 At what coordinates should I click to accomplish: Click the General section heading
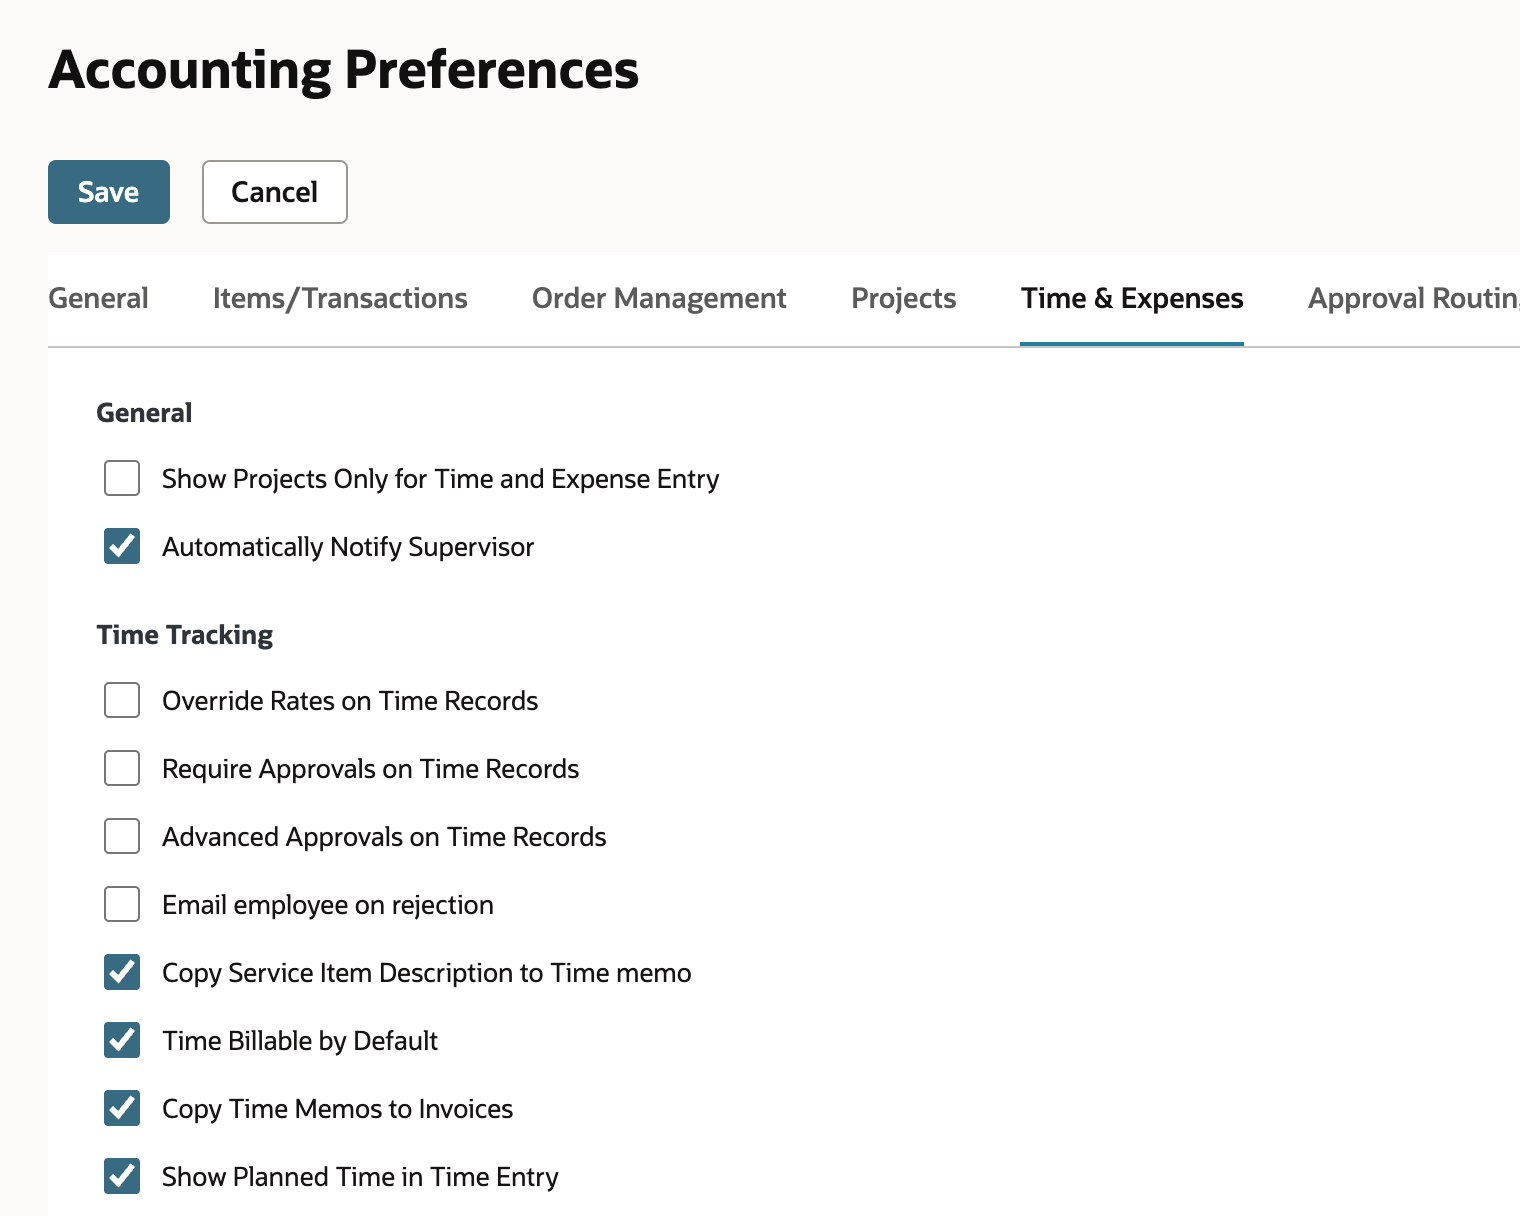click(144, 413)
